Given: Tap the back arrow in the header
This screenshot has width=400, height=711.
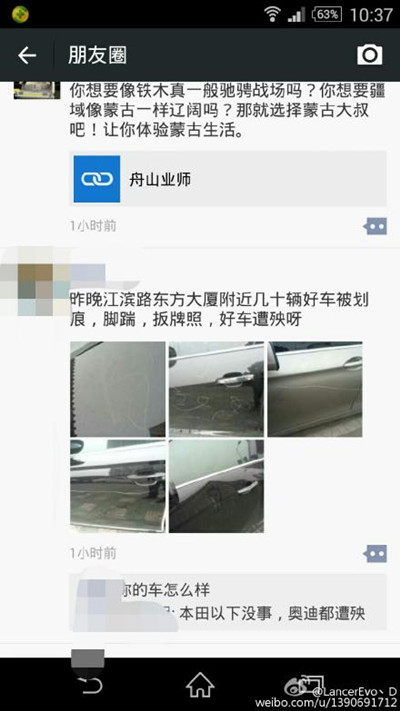Looking at the screenshot, I should point(27,55).
